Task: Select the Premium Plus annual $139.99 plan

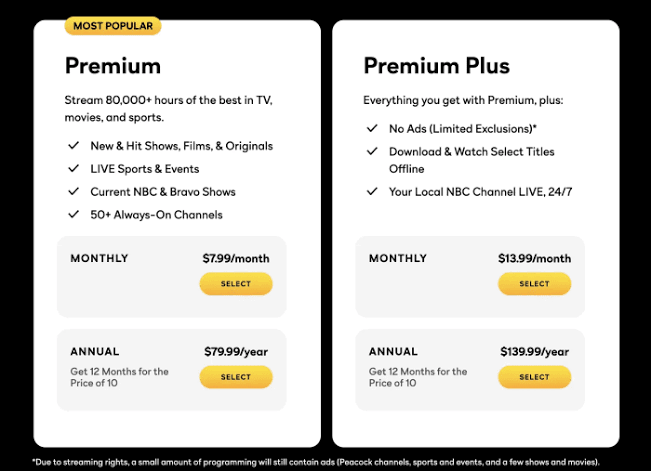Action: (534, 377)
